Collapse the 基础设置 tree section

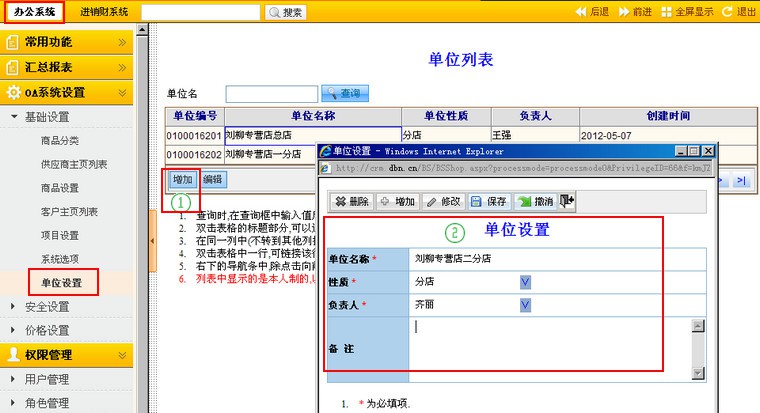(x=42, y=117)
